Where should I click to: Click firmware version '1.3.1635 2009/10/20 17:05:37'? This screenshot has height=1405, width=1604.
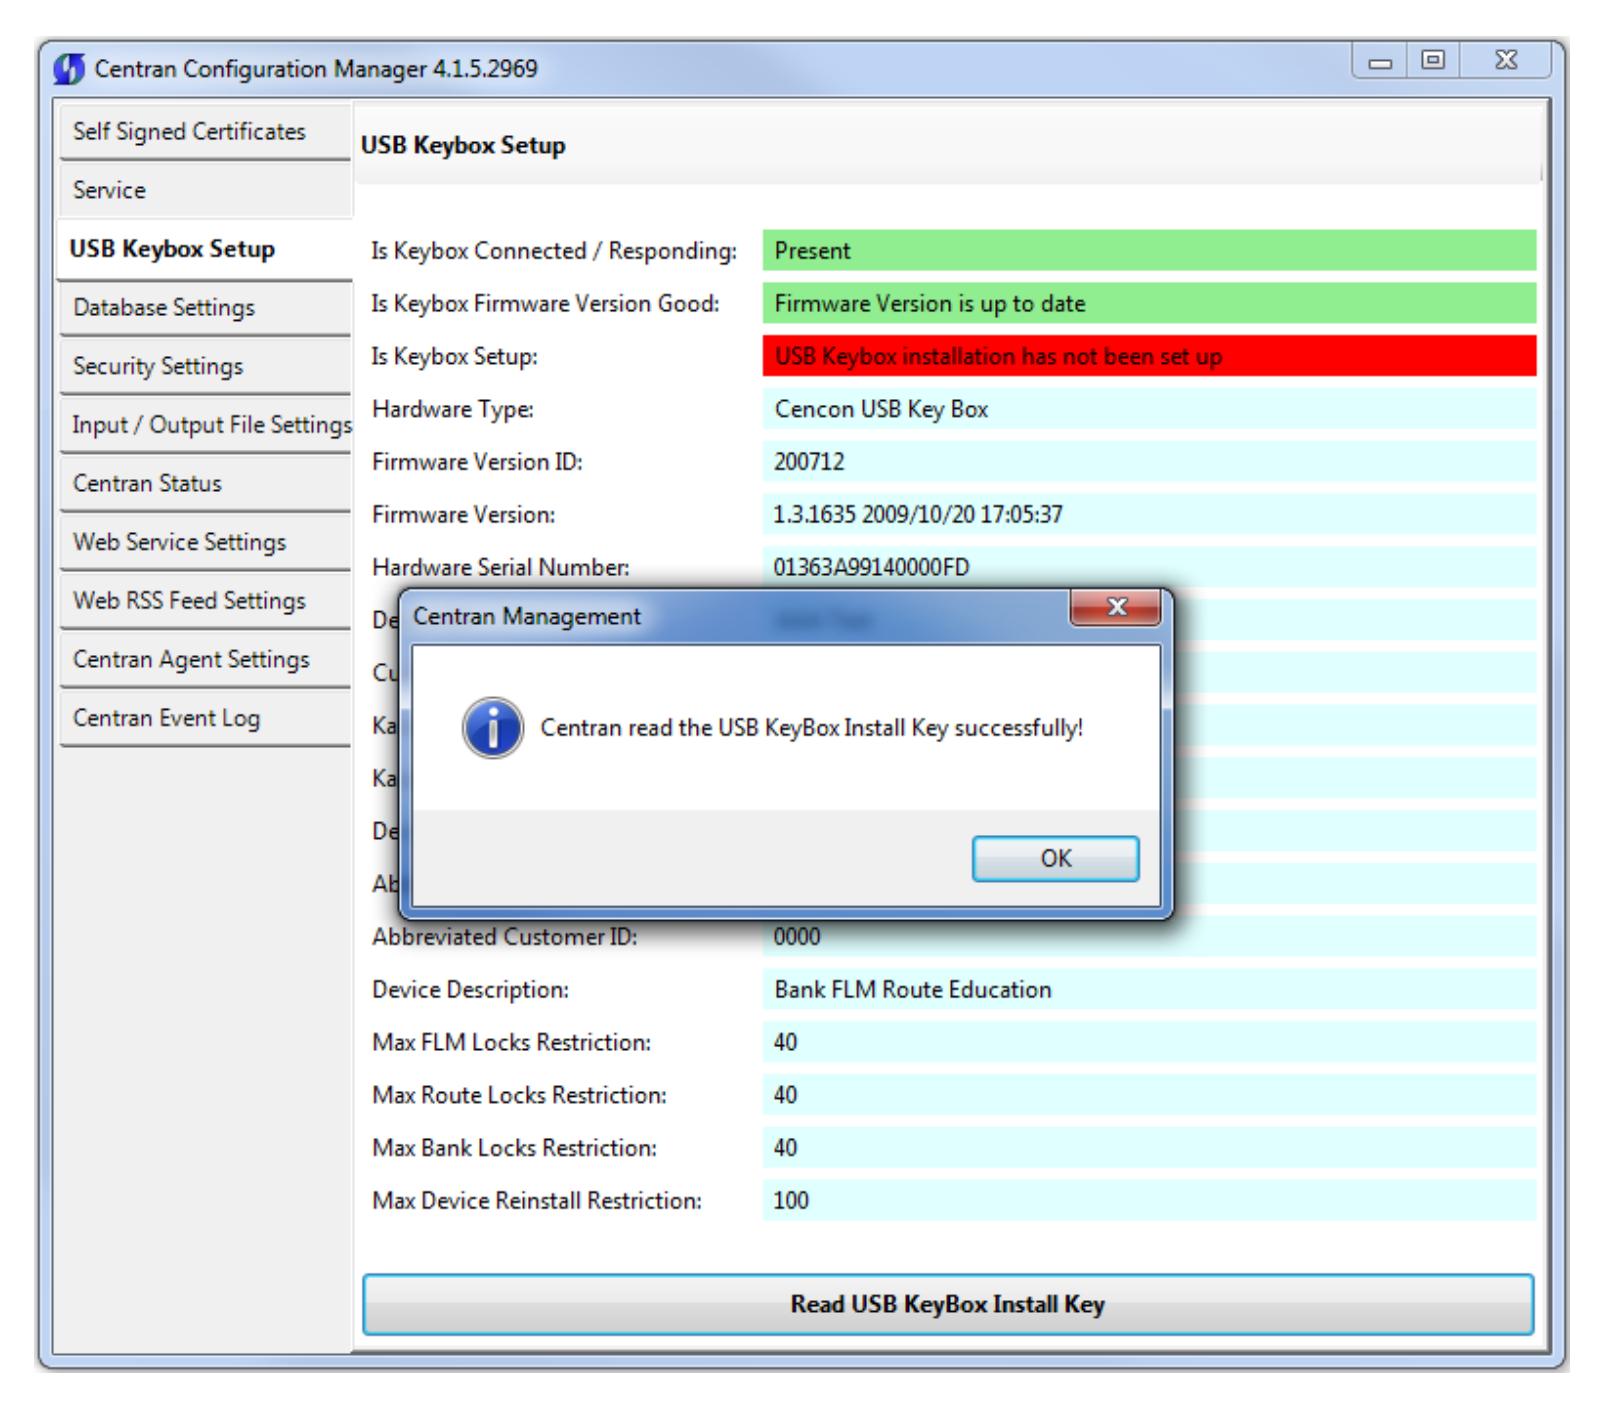[1149, 515]
